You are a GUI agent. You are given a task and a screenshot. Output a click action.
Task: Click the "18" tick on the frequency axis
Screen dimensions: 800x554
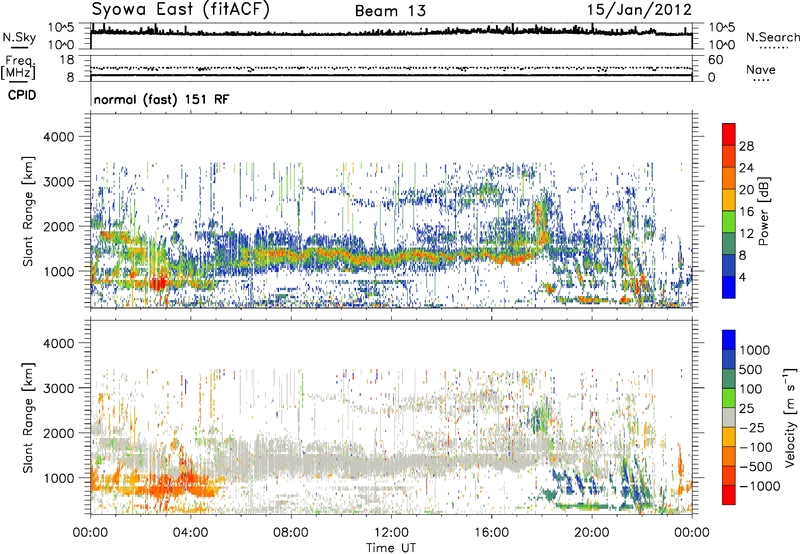[x=67, y=60]
